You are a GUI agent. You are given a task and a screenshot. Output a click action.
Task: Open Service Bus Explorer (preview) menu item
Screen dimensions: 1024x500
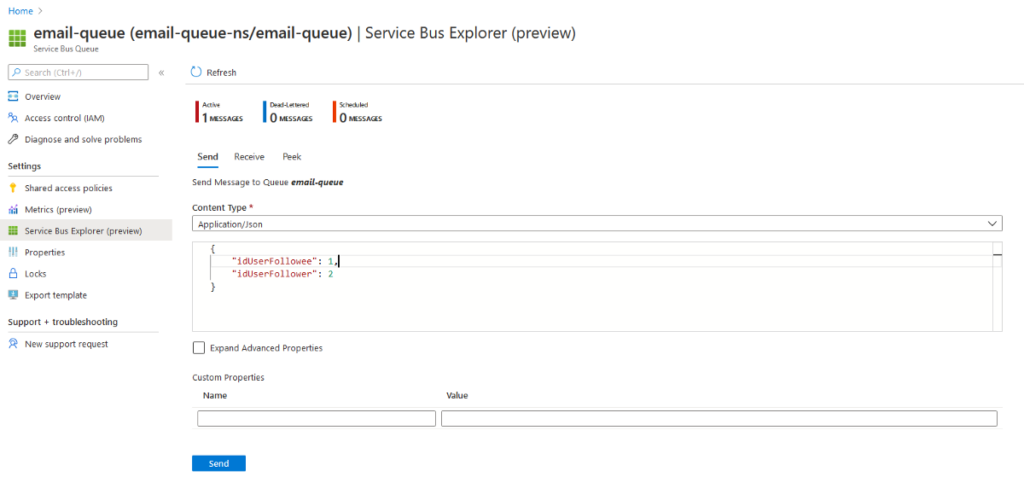coord(86,230)
